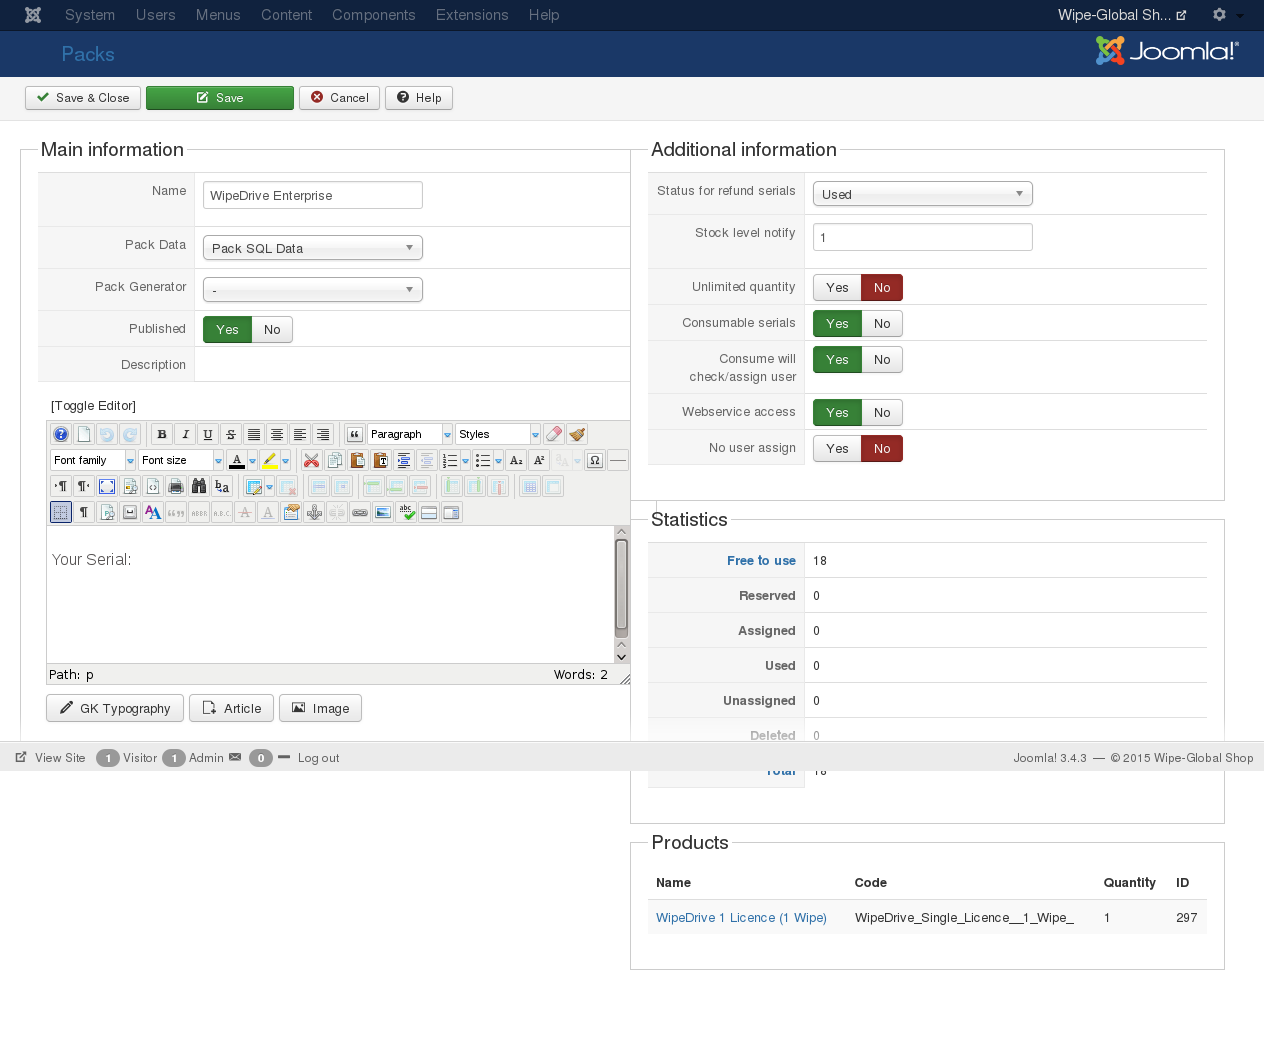Open the Font family dropdown
The height and width of the screenshot is (1038, 1264).
coord(93,460)
